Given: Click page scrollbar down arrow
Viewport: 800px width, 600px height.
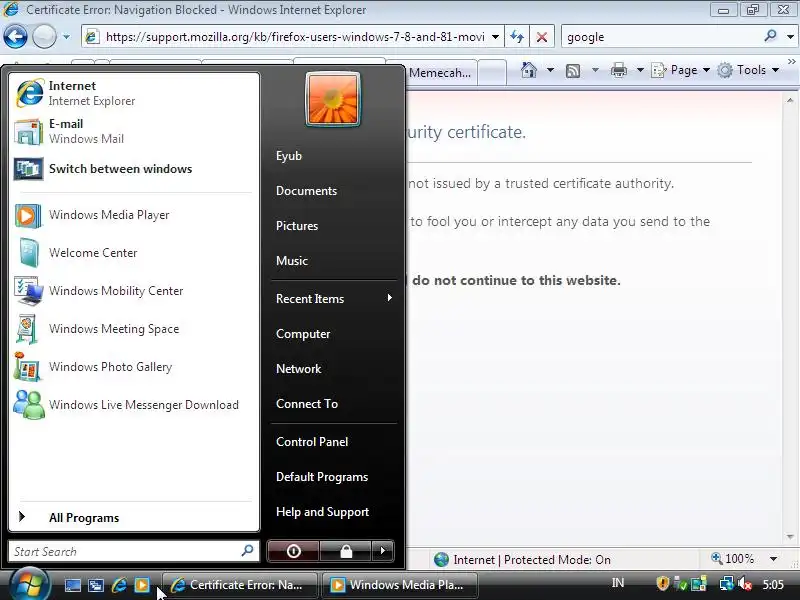Looking at the screenshot, I should click(x=790, y=537).
